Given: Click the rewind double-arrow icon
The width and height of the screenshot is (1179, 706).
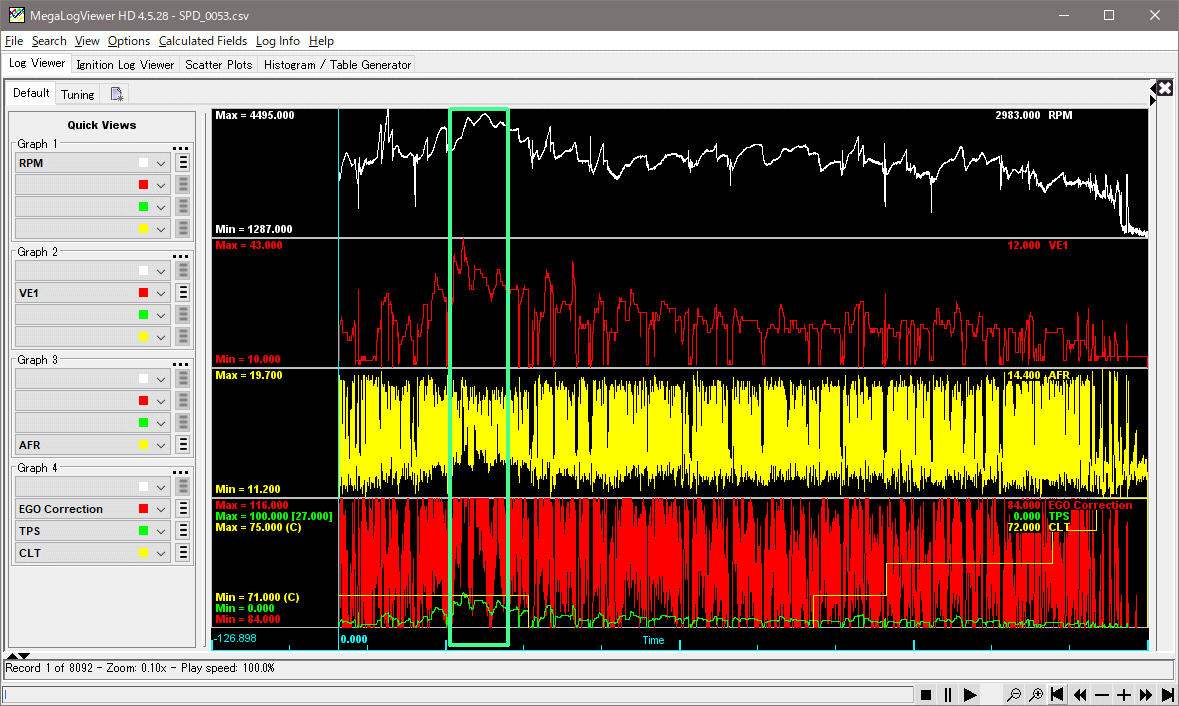Looking at the screenshot, I should click(x=1080, y=694).
